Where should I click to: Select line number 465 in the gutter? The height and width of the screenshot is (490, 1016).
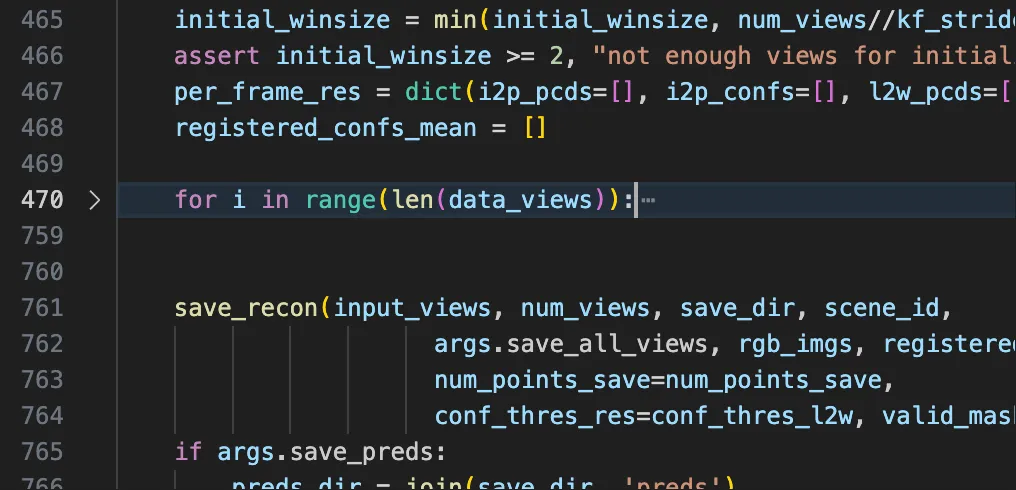(42, 19)
